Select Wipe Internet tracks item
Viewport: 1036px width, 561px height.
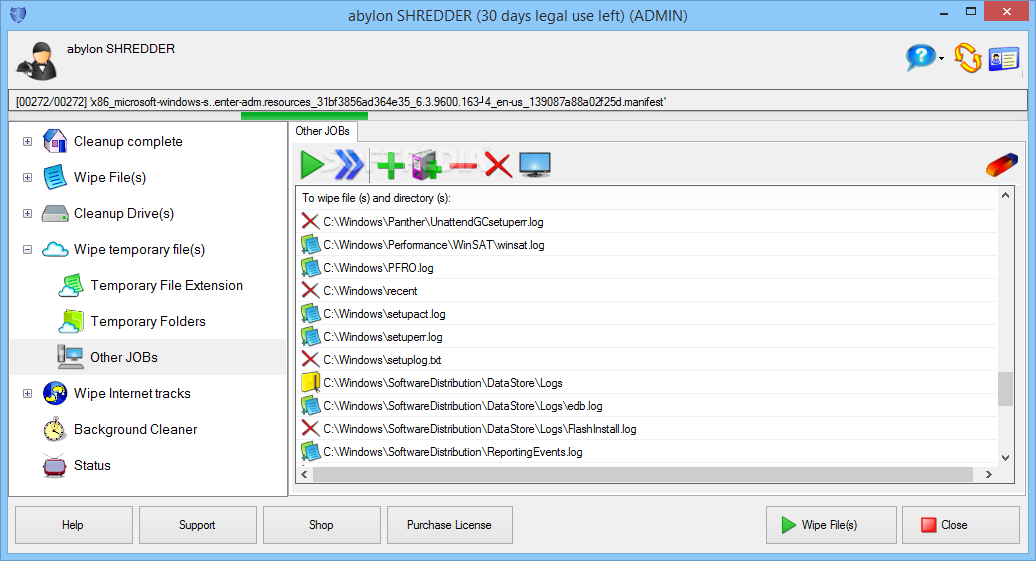coord(132,393)
